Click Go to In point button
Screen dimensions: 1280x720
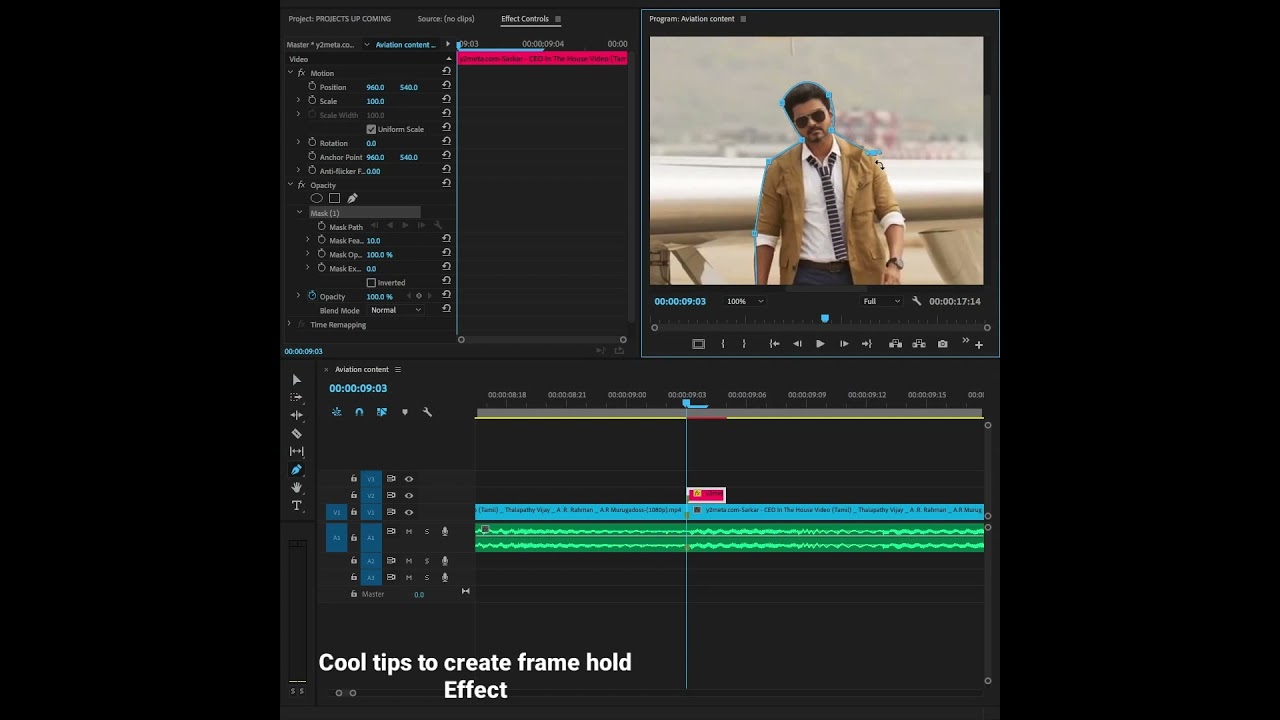(774, 344)
